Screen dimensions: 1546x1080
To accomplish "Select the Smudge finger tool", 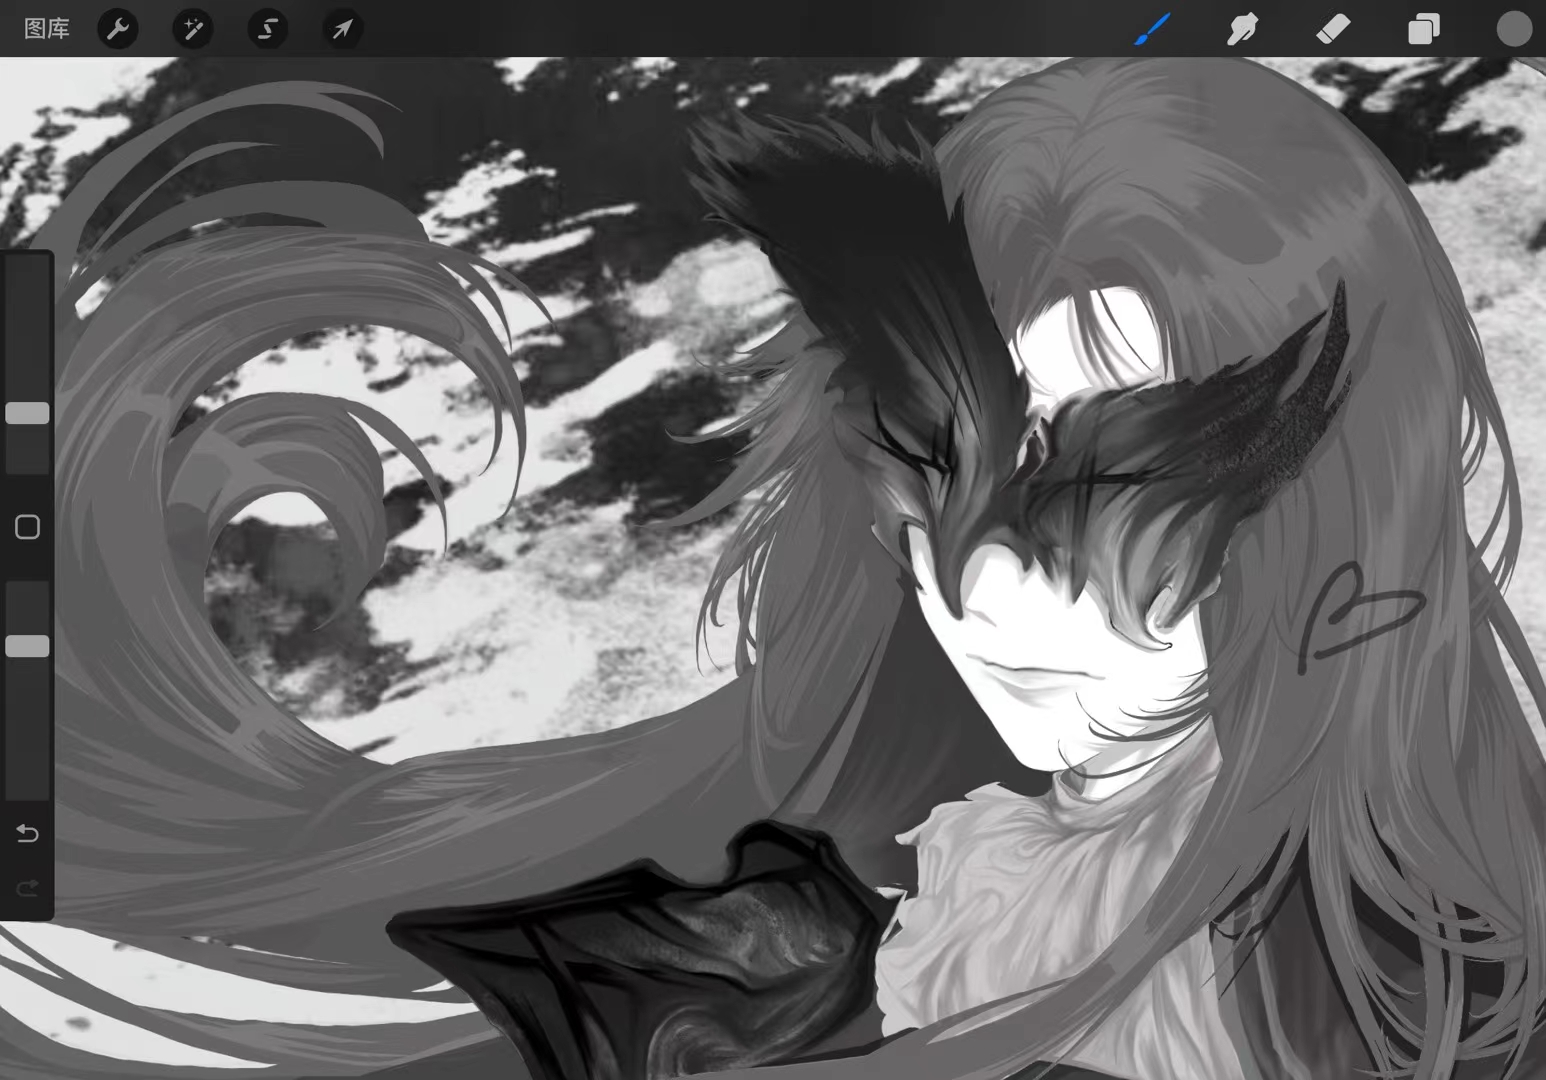I will (1242, 29).
